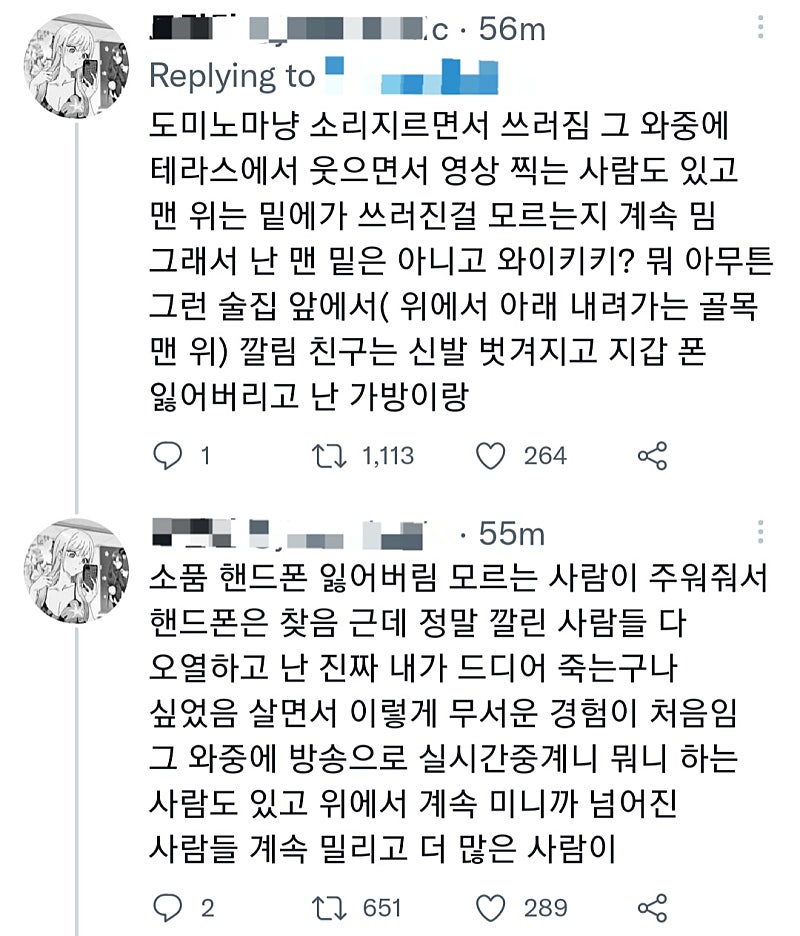Screen dimensions: 800x936
Task: Share the tweet posted 55m ago
Action: tap(652, 907)
